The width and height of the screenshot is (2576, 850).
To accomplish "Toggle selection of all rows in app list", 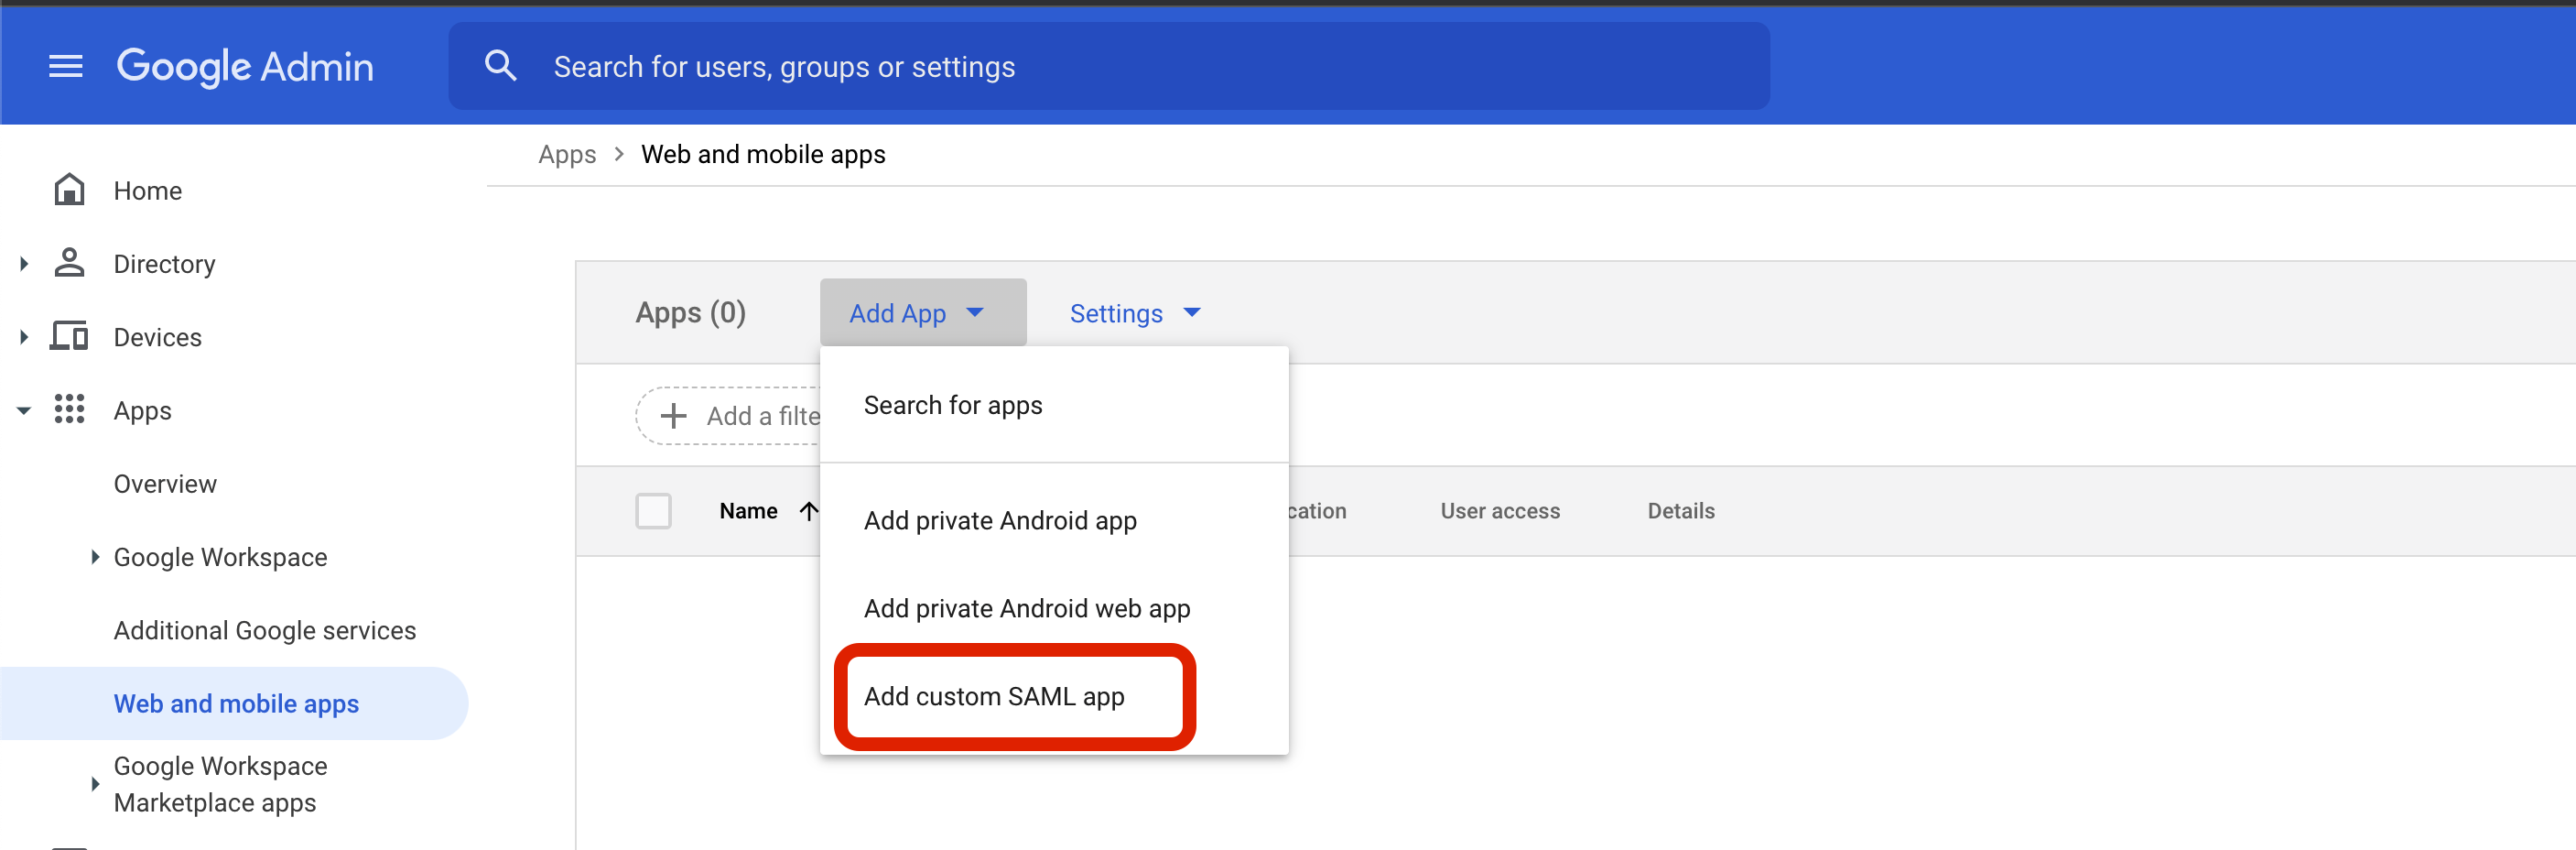I will tap(653, 510).
